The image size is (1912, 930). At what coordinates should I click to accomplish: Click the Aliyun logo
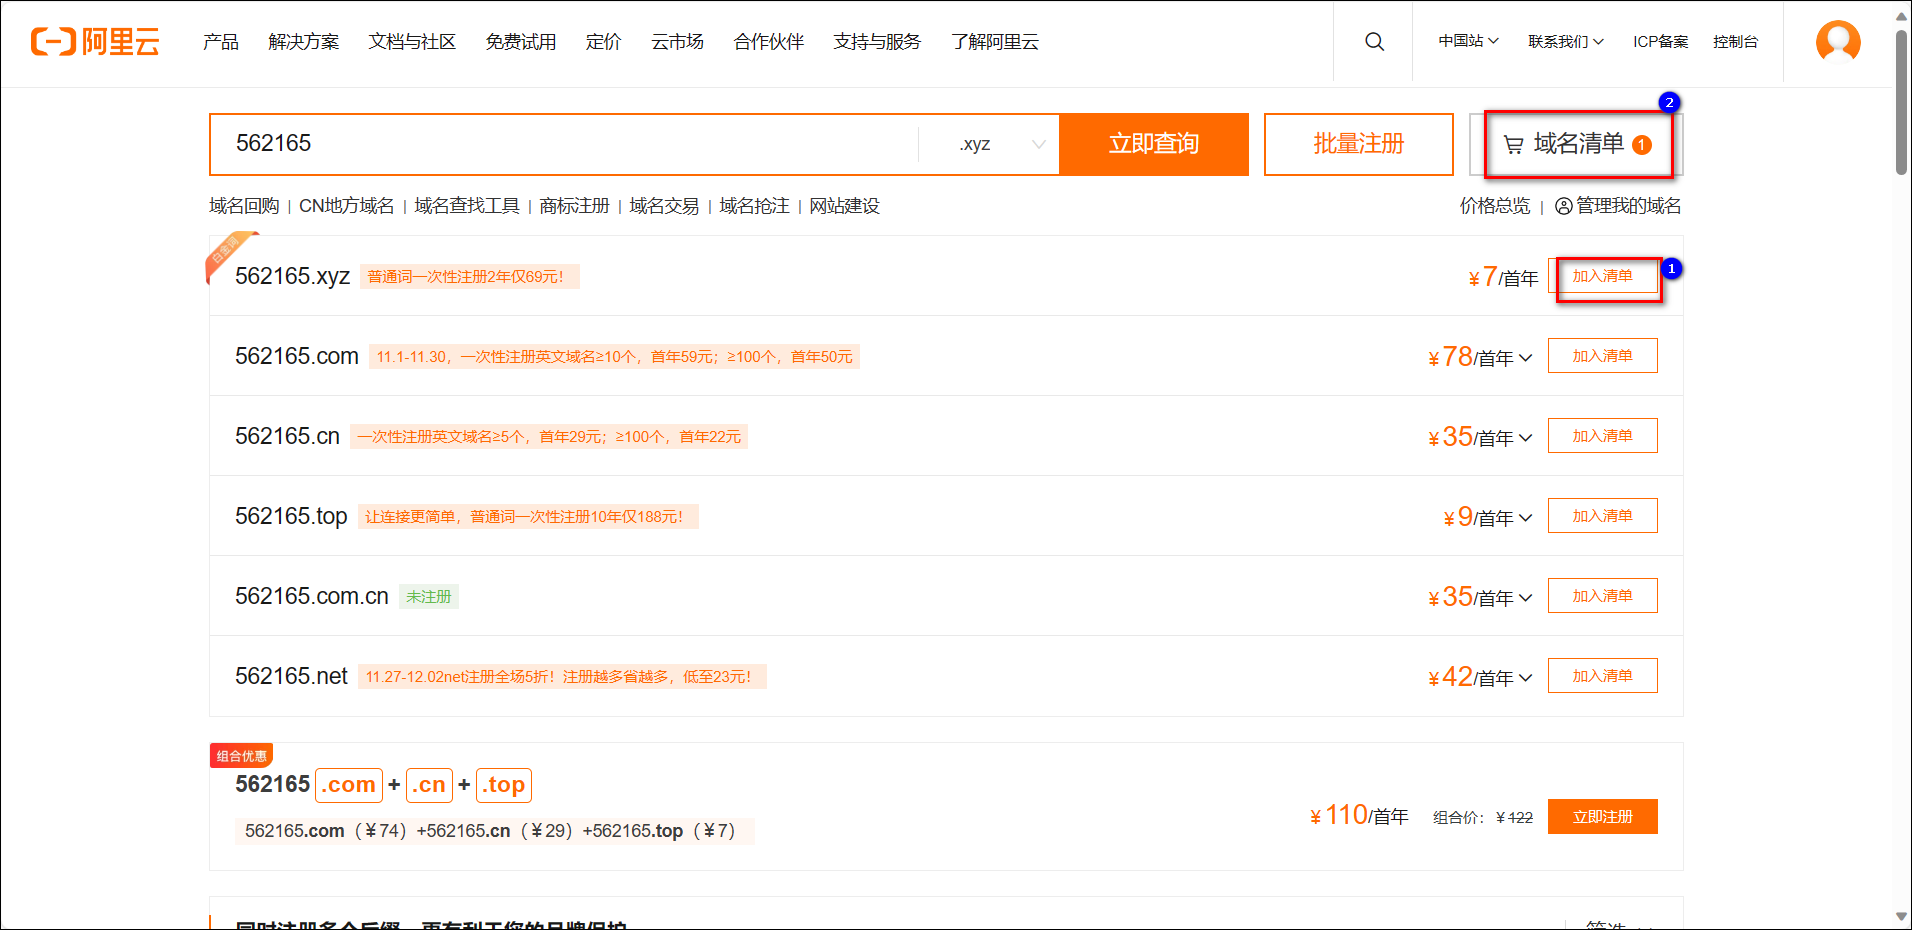pyautogui.click(x=95, y=42)
